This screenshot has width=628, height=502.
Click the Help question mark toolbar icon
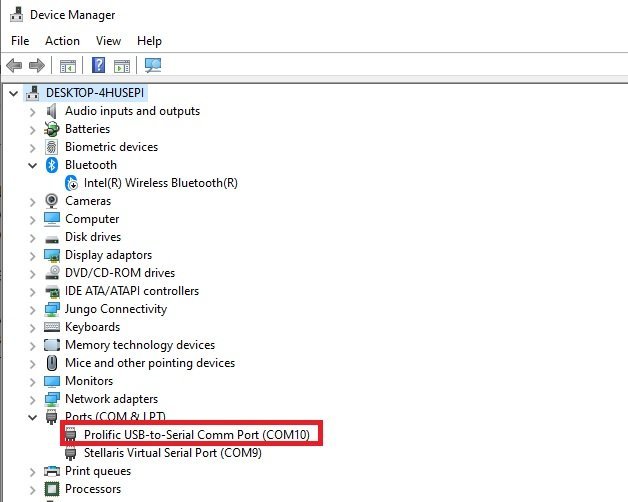[99, 65]
